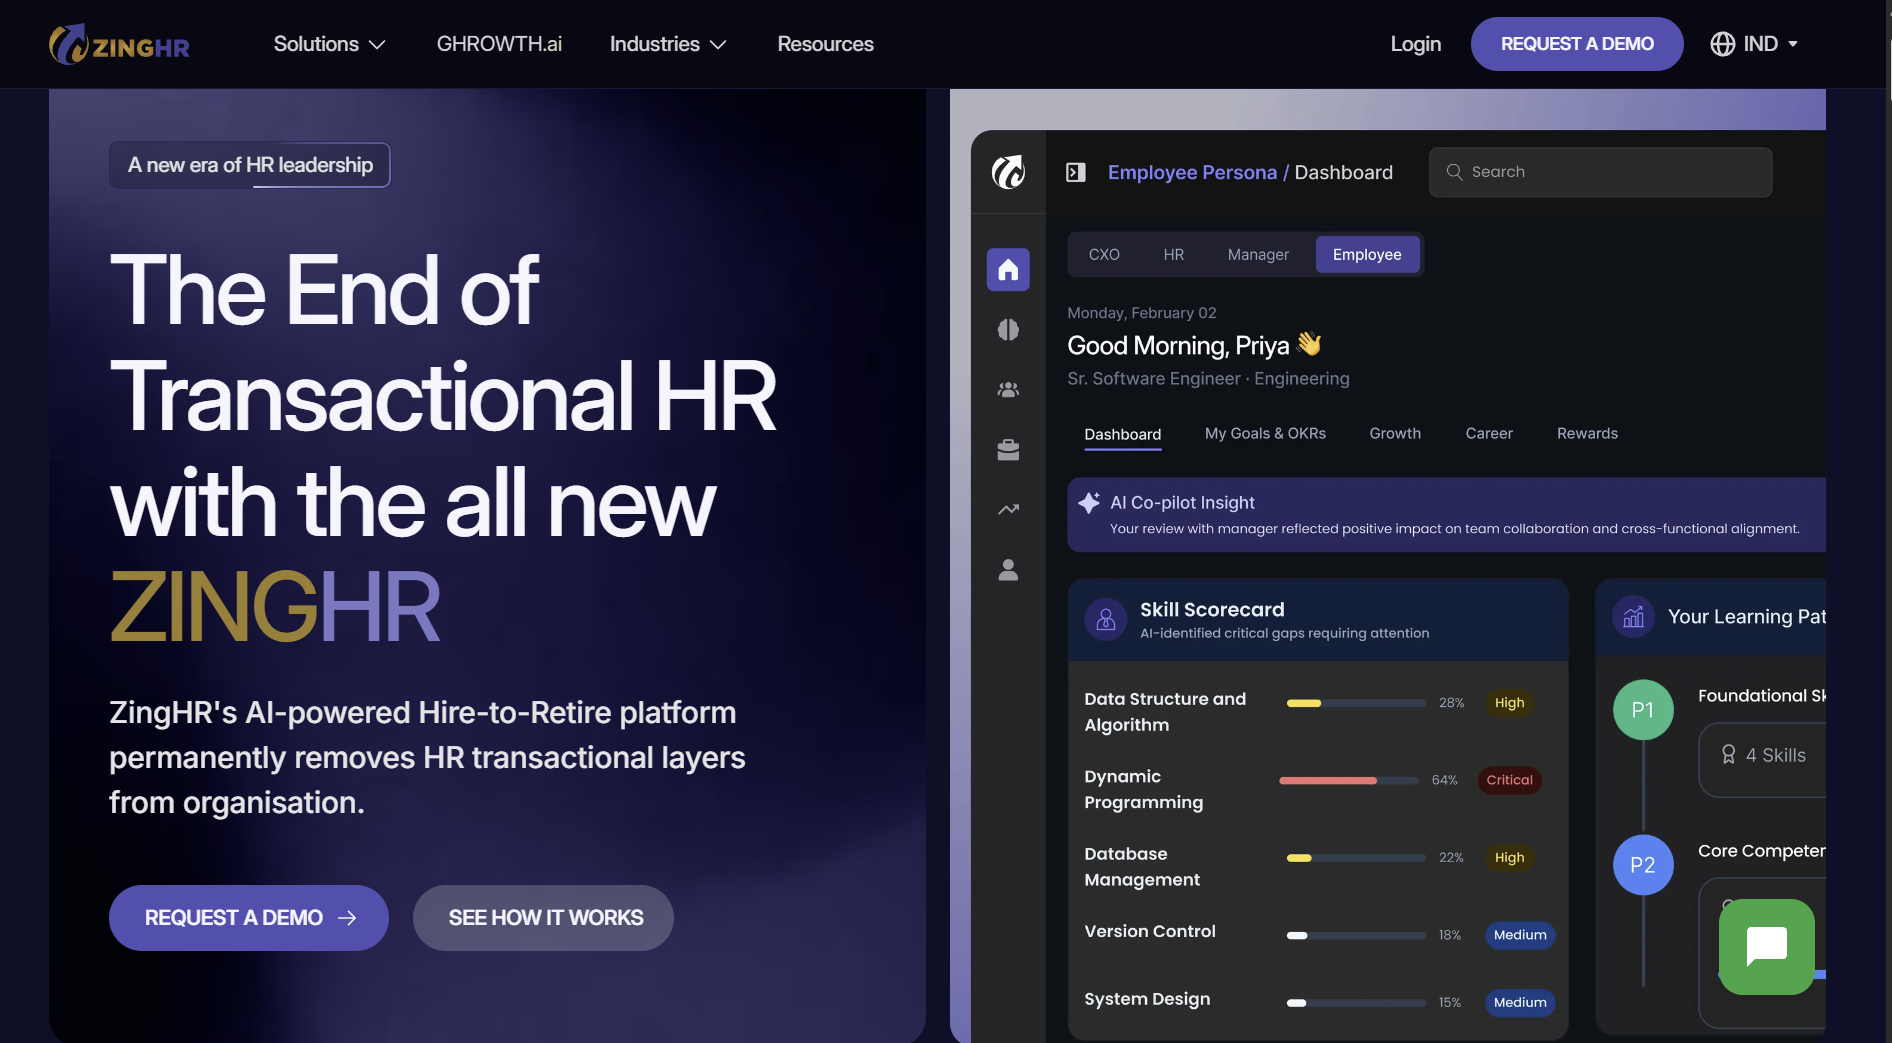
Task: Open the Dashboard sub-tab
Action: coord(1123,434)
